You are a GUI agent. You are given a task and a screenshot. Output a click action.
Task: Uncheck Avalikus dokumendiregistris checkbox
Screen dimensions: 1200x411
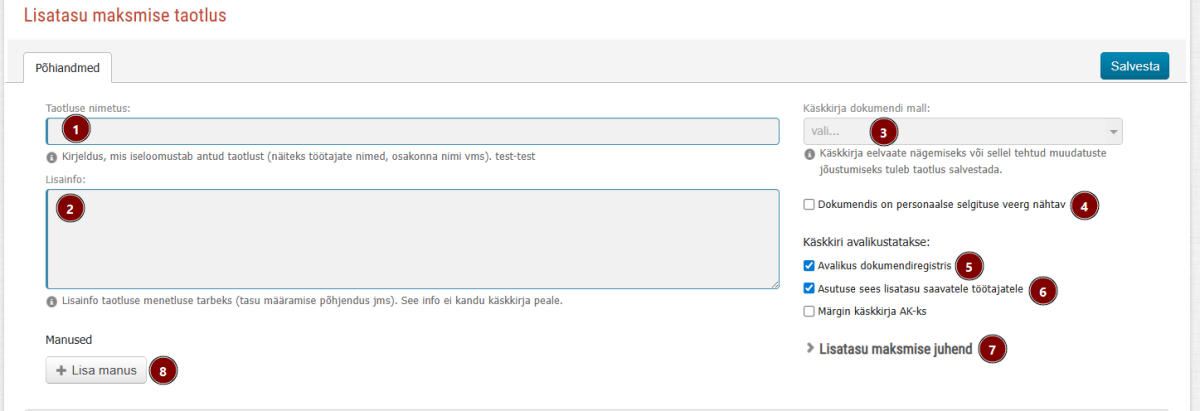(x=809, y=266)
